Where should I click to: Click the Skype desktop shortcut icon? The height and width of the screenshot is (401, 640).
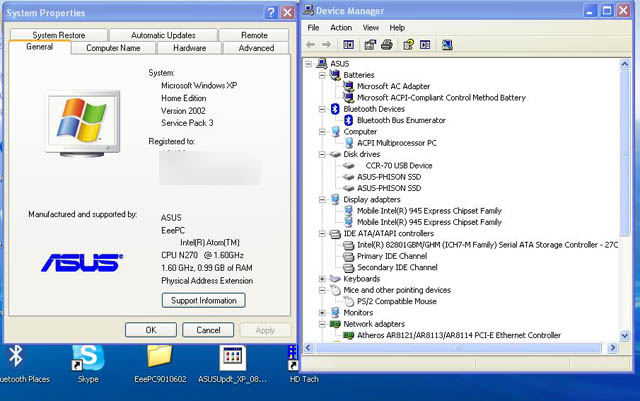pyautogui.click(x=88, y=358)
